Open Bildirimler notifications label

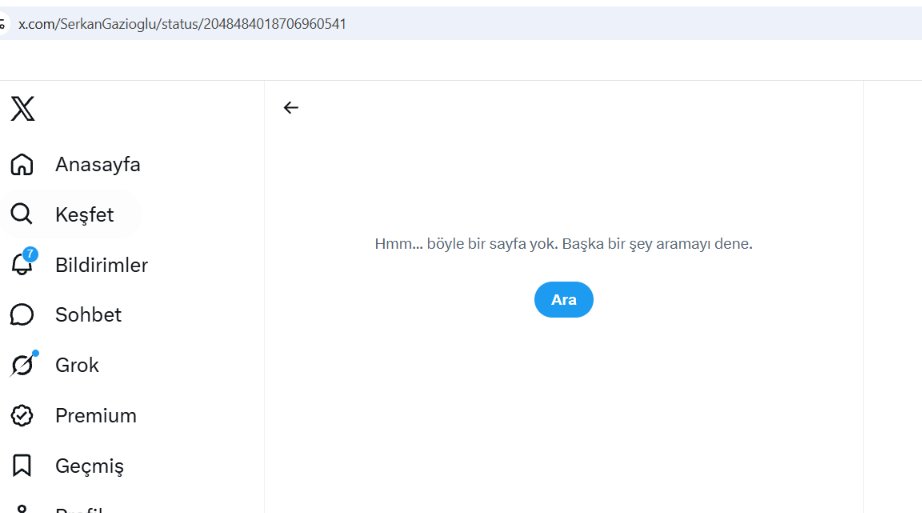pos(101,265)
